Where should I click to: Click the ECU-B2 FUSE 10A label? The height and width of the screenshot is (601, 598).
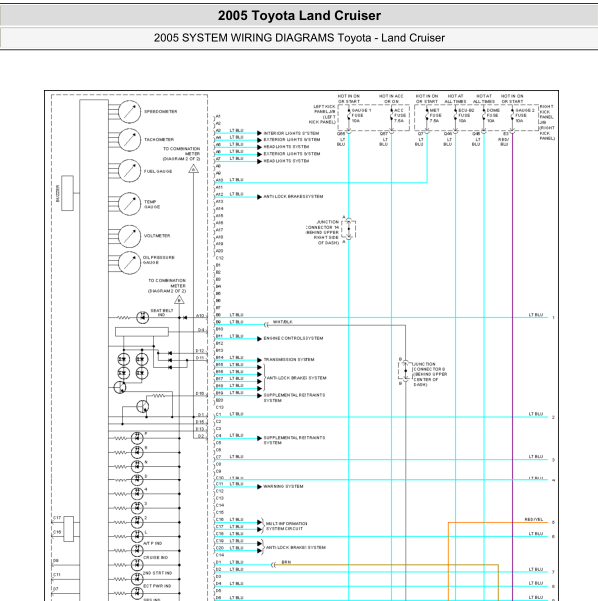tap(467, 115)
